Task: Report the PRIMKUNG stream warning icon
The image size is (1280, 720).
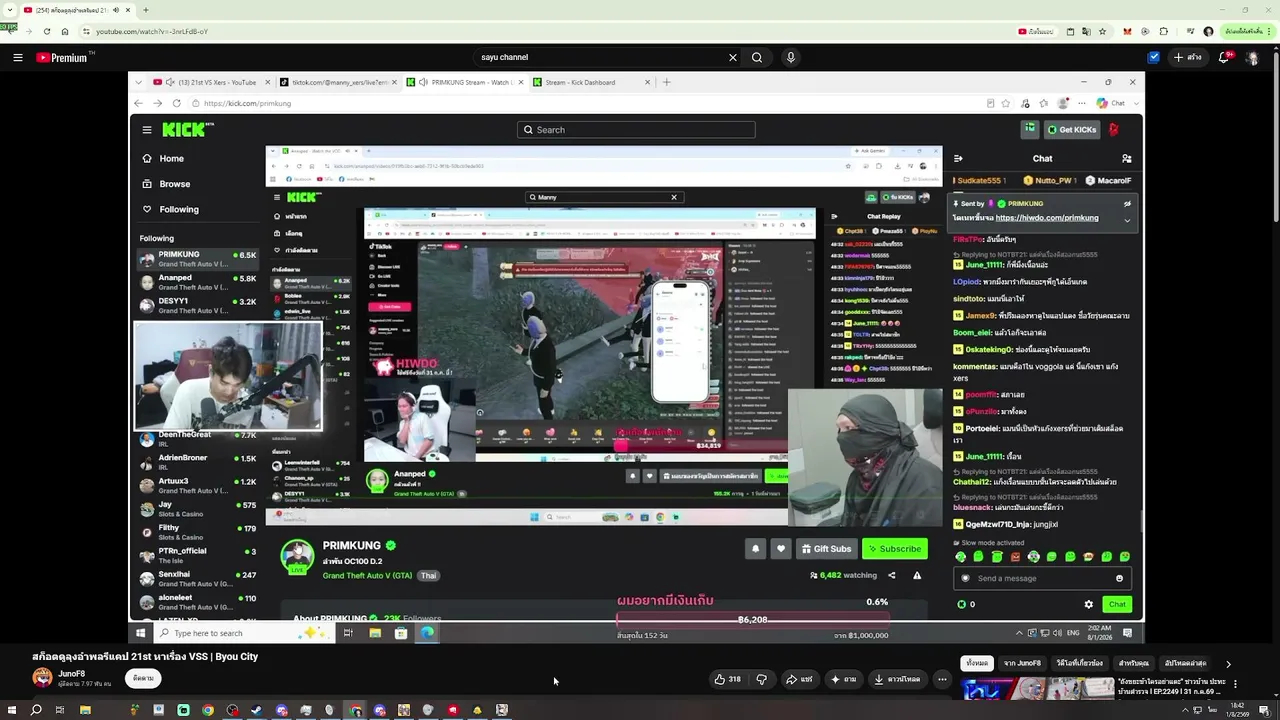Action: tap(917, 575)
